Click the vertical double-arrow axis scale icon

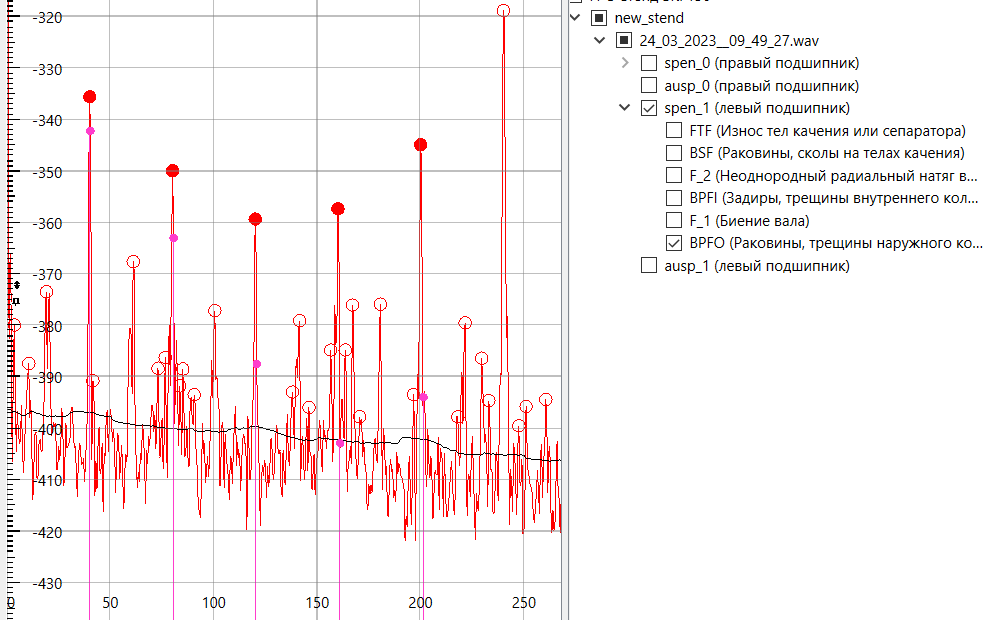15,286
